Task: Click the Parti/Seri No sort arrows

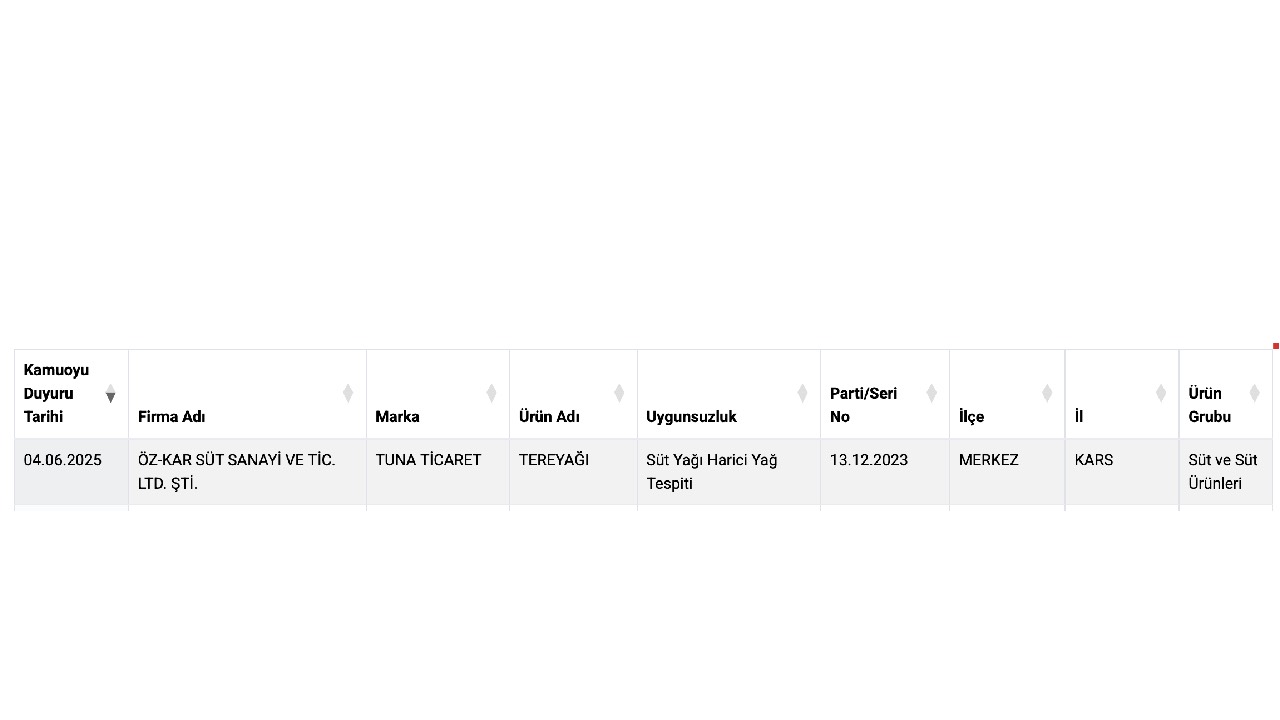Action: pos(931,393)
